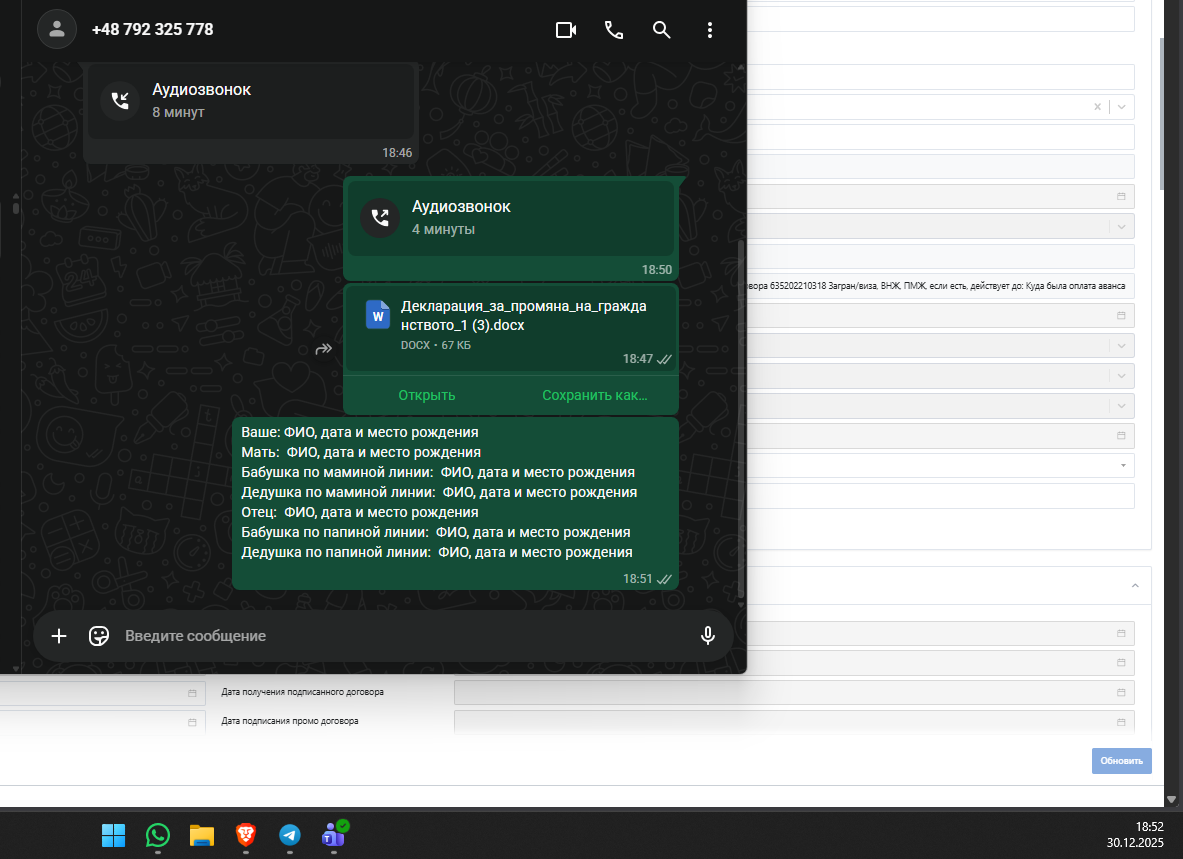
Task: Open the dropdown arrow beside the clear x
Action: (1122, 107)
